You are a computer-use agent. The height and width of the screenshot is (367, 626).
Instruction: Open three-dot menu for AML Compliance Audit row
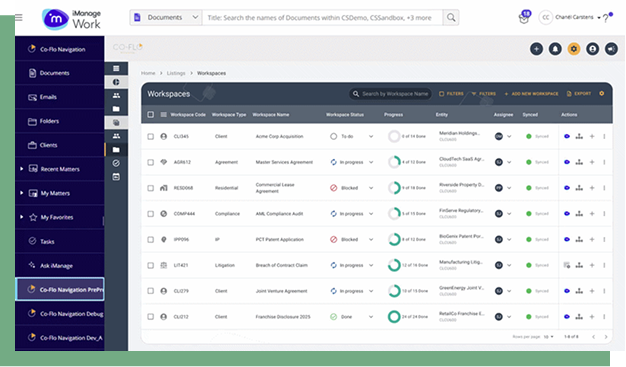click(604, 214)
